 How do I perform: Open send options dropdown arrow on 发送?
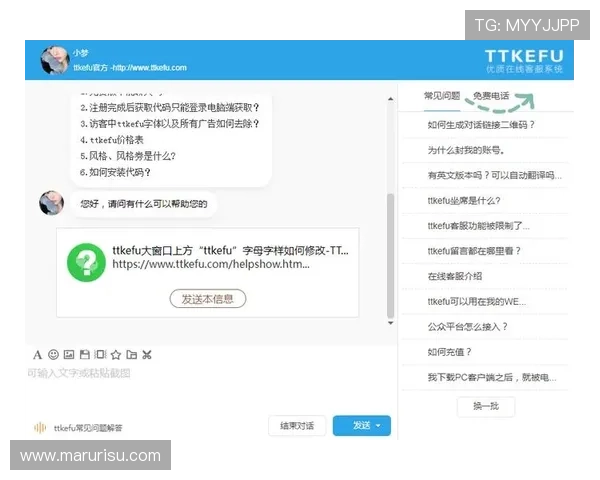pos(378,426)
